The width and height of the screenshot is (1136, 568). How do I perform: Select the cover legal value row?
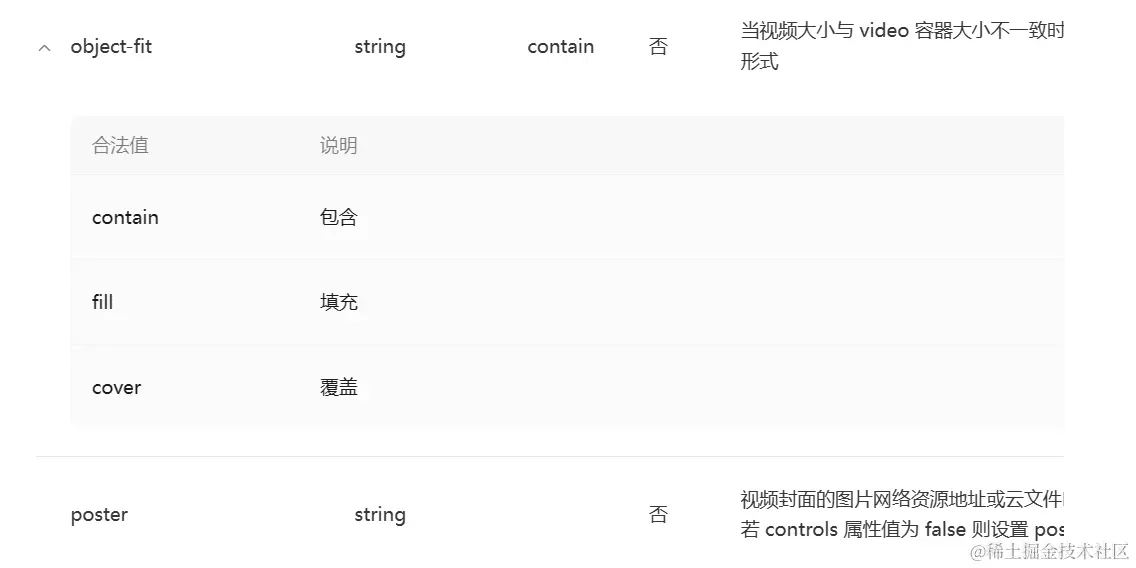tap(567, 385)
